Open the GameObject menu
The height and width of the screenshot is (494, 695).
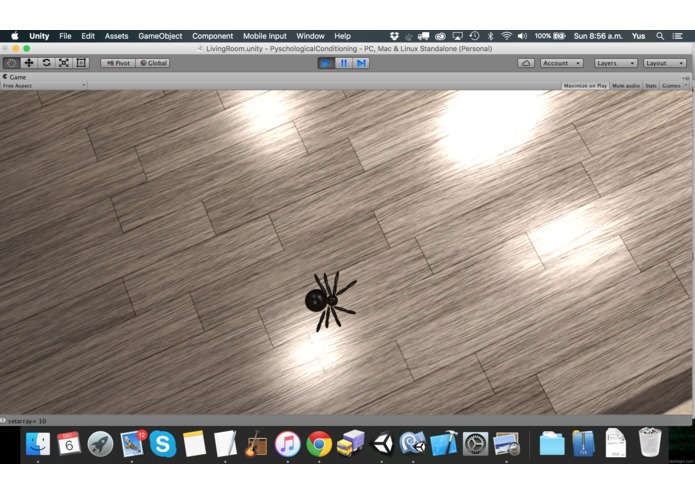point(160,36)
